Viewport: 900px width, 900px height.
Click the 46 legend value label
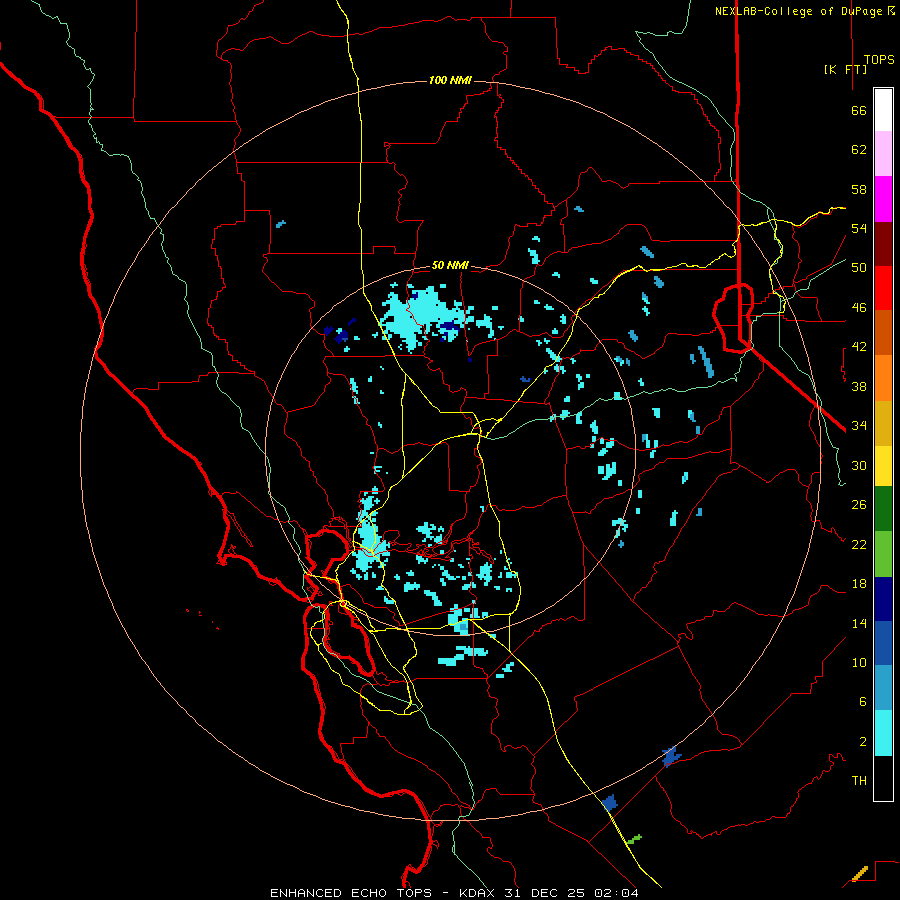click(859, 308)
